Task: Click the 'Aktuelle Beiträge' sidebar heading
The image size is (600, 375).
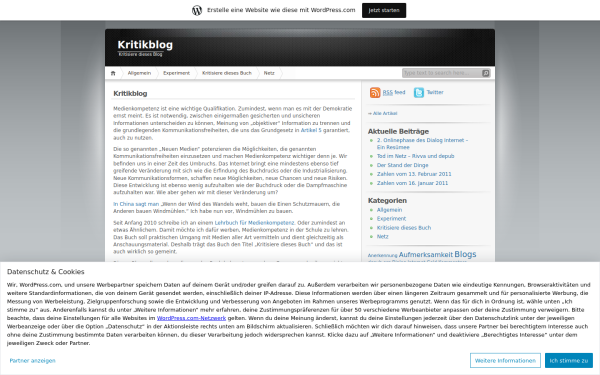Action: point(398,132)
